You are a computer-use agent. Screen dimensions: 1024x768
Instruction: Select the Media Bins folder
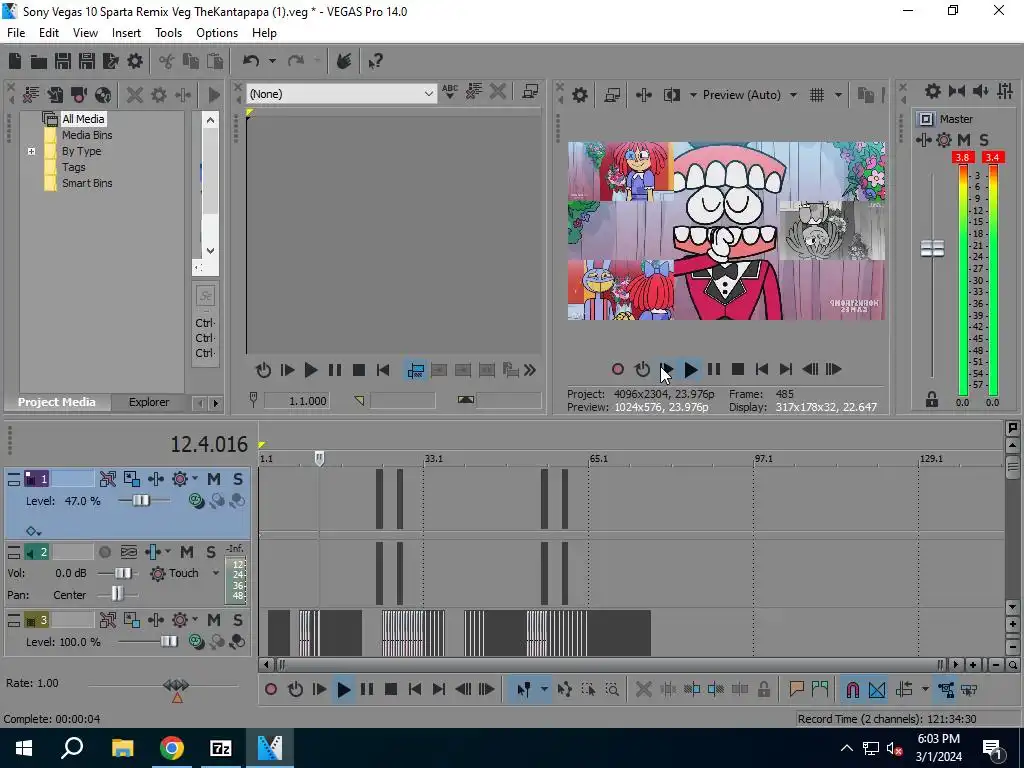(x=87, y=135)
